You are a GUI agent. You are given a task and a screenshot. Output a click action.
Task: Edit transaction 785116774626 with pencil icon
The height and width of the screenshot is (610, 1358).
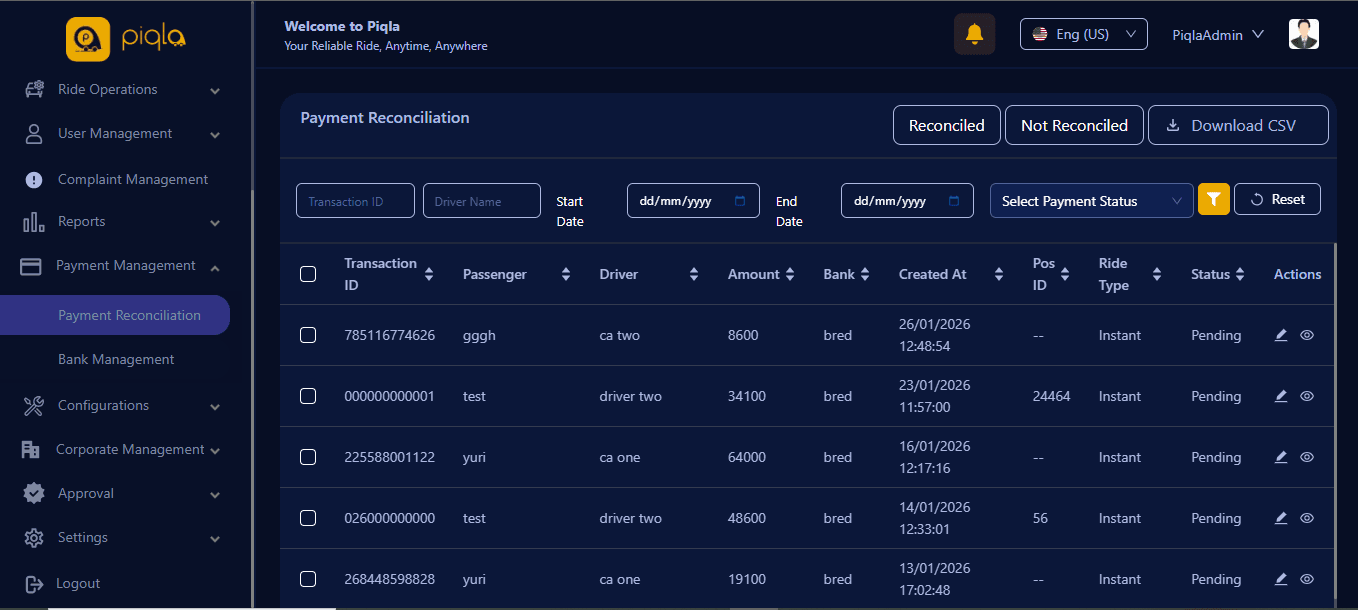(1281, 335)
